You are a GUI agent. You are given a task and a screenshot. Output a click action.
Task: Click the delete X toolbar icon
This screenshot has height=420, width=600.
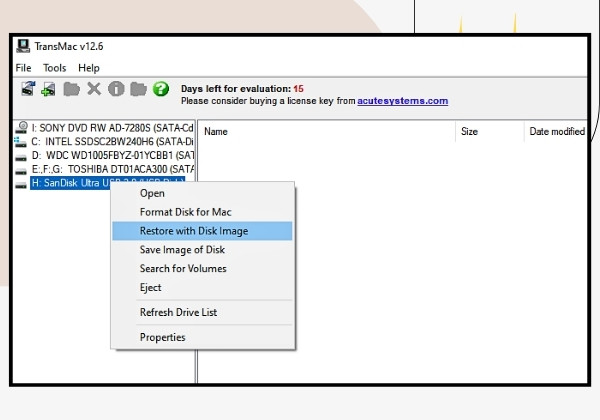click(94, 89)
